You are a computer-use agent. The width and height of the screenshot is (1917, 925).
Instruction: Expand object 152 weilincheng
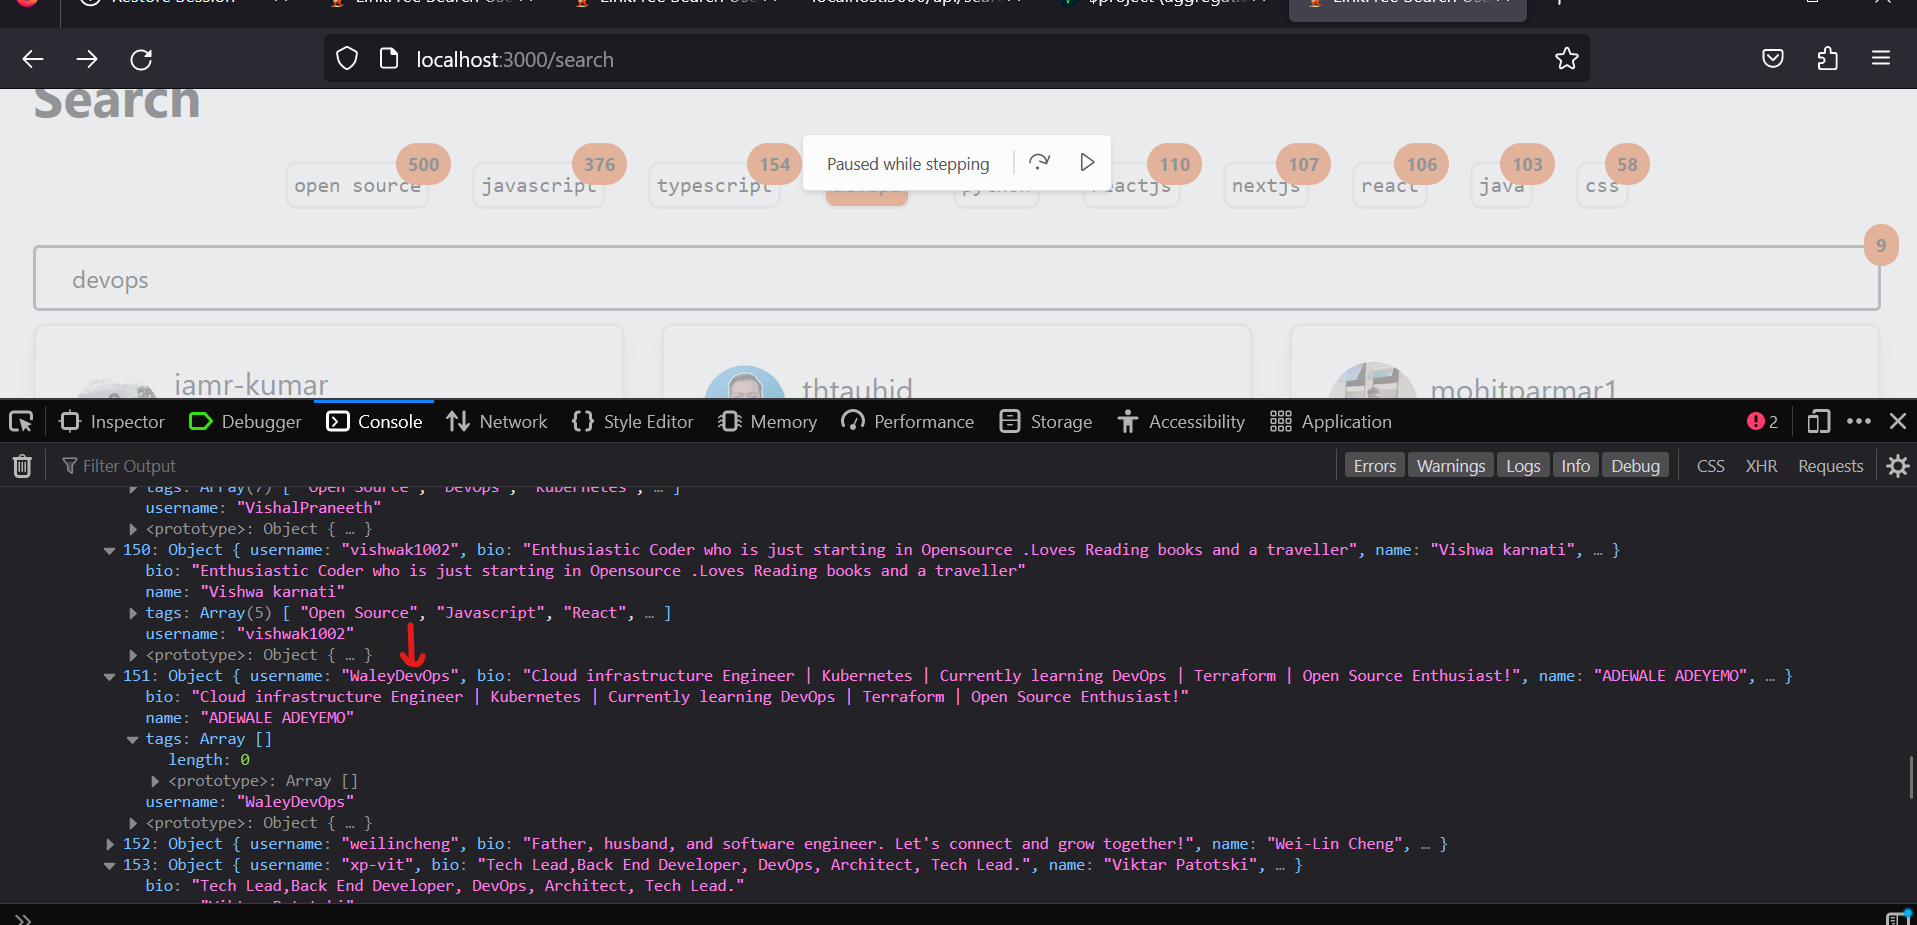(109, 845)
